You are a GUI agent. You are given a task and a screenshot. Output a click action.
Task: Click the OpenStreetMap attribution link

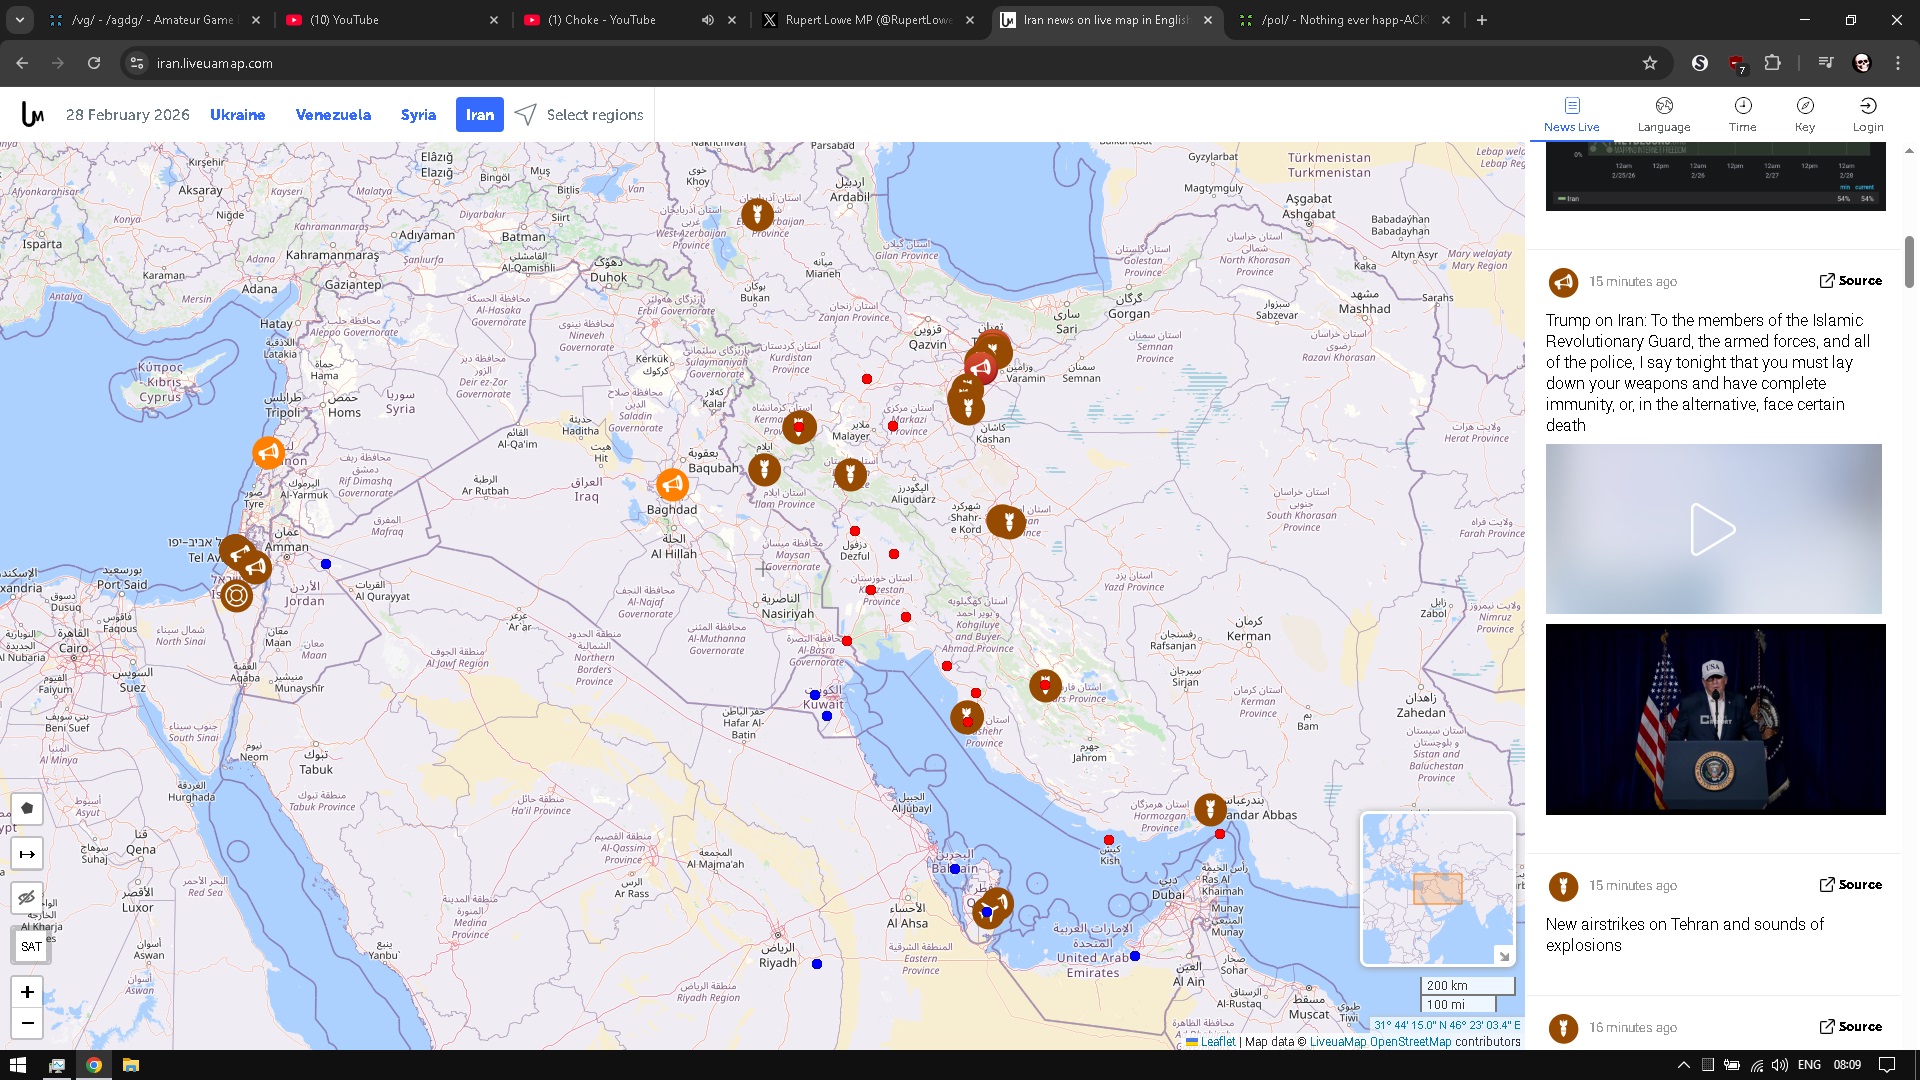[1410, 1042]
